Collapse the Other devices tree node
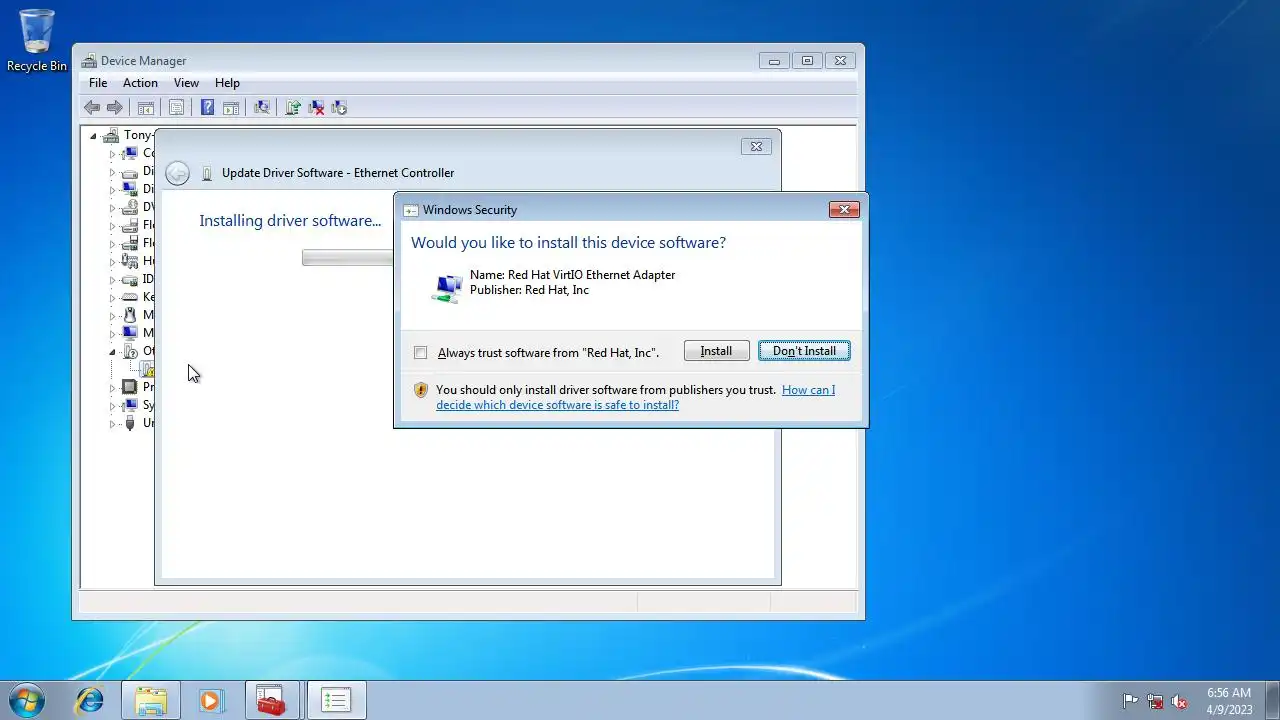 click(x=112, y=352)
